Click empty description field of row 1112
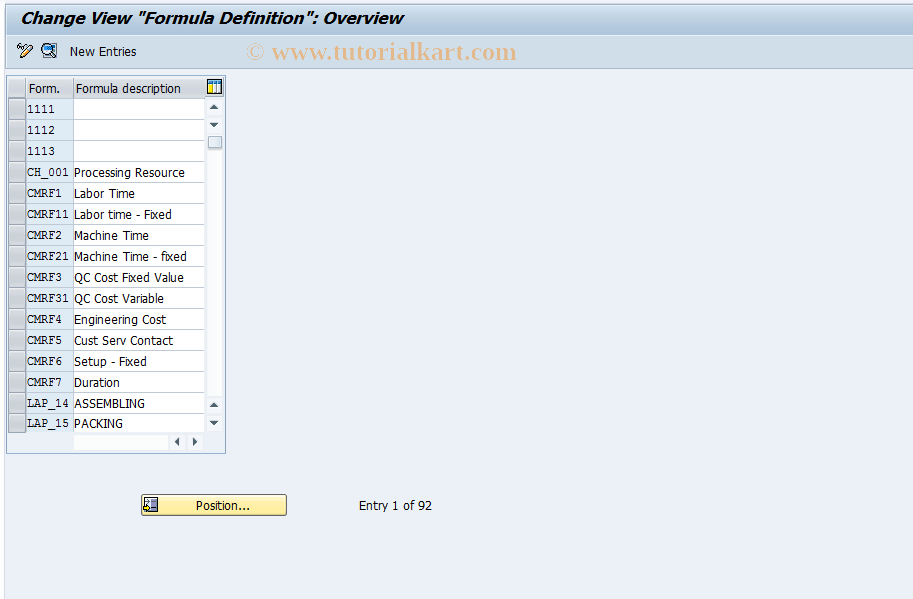The height and width of the screenshot is (599, 913). tap(139, 130)
